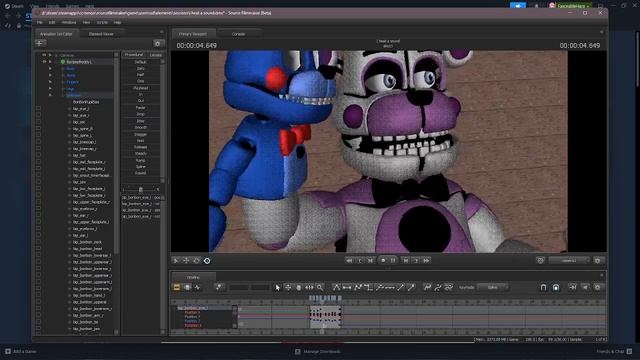Jump to first frame playback button
Image resolution: width=640 pixels, height=360 pixels.
tap(349, 260)
